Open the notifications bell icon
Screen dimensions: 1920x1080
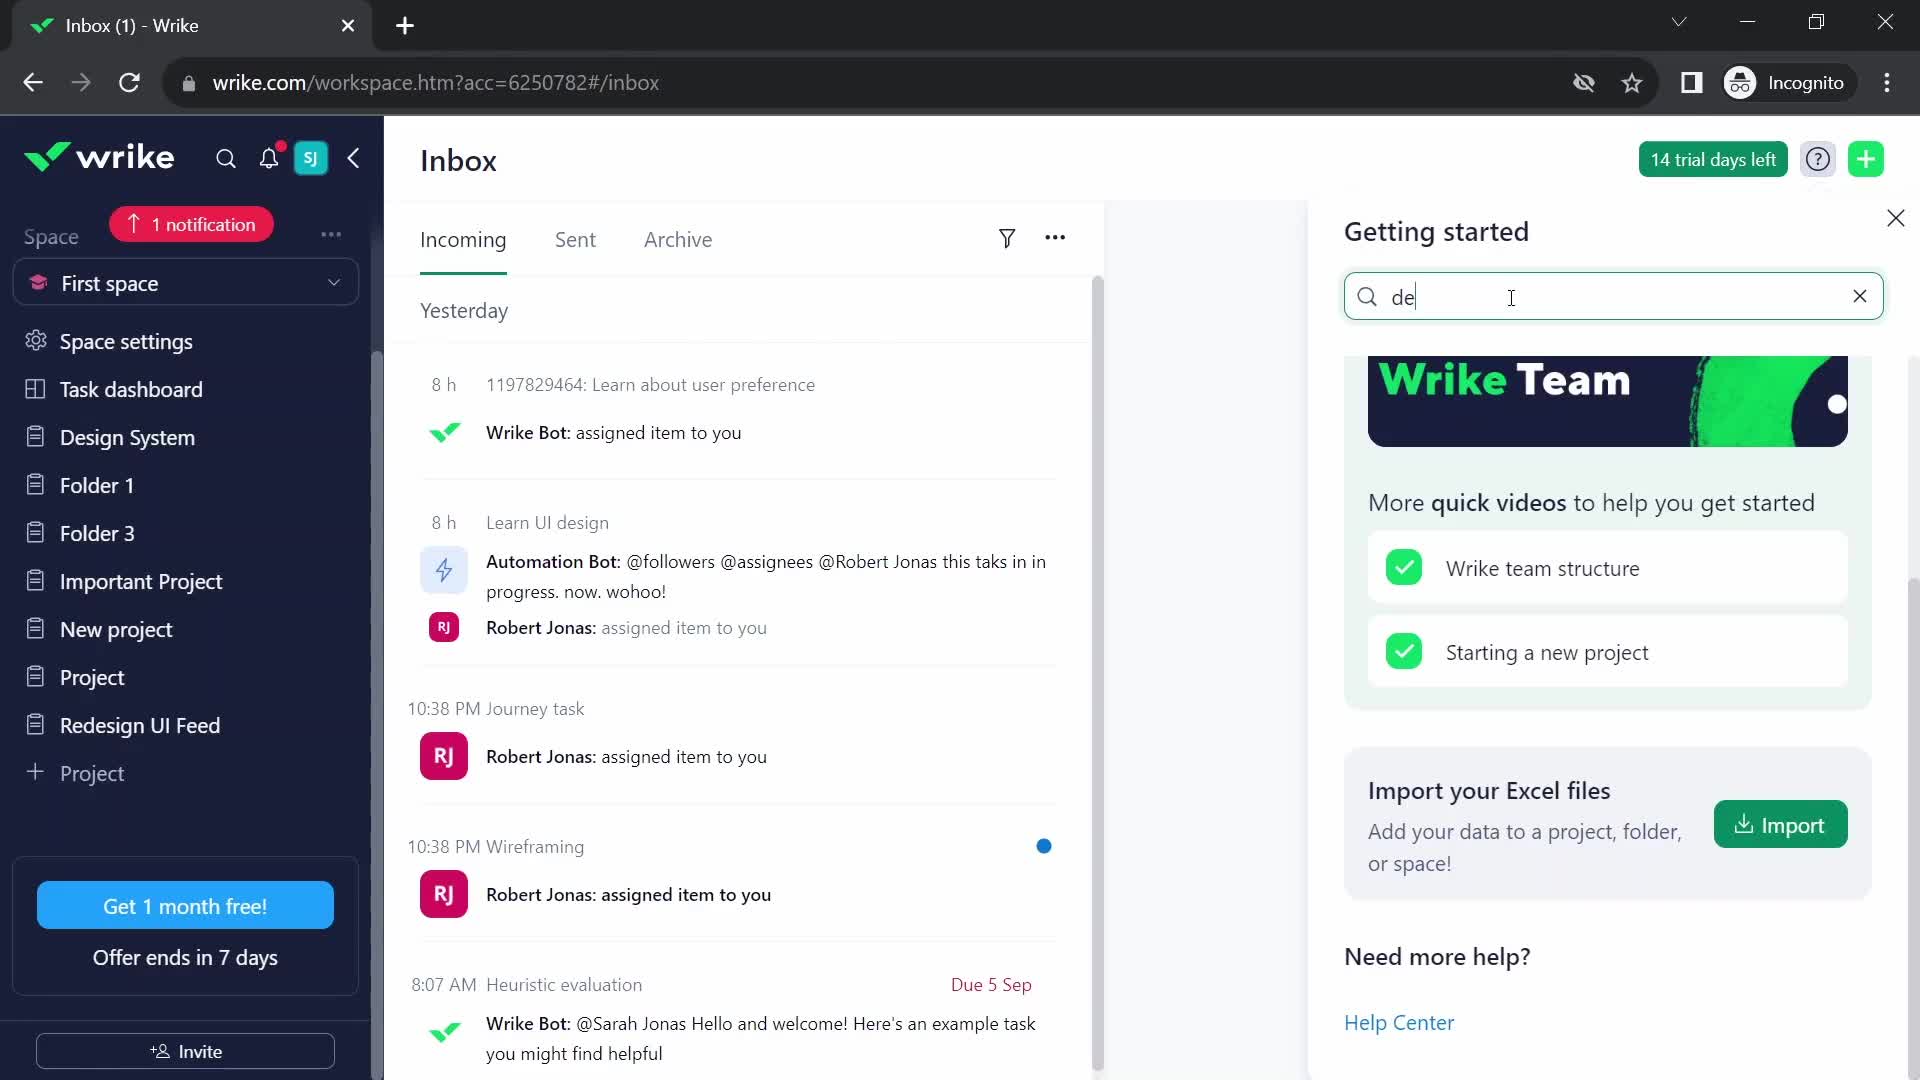pyautogui.click(x=269, y=159)
